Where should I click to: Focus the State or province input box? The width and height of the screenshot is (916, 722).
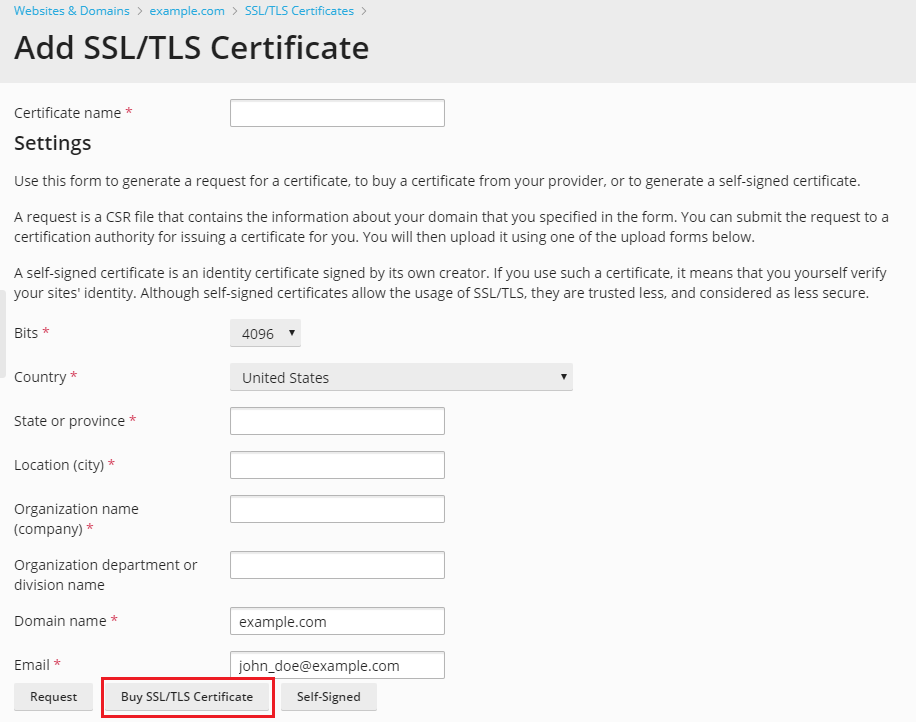[337, 421]
